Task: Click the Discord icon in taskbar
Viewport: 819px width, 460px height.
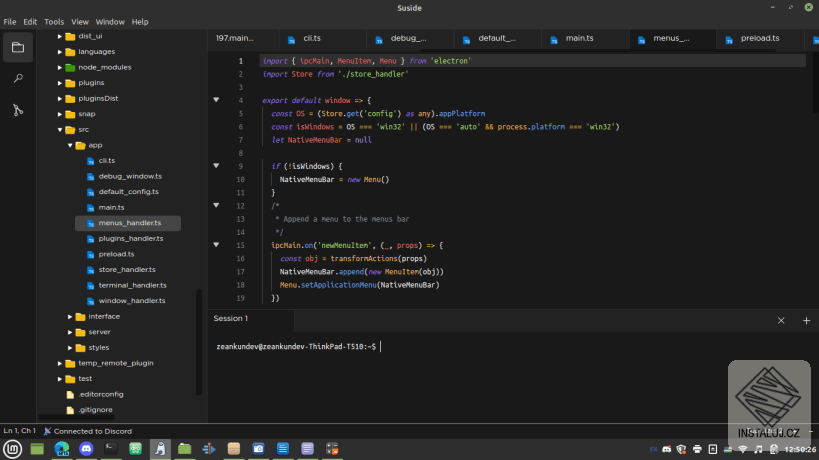Action: coord(85,450)
